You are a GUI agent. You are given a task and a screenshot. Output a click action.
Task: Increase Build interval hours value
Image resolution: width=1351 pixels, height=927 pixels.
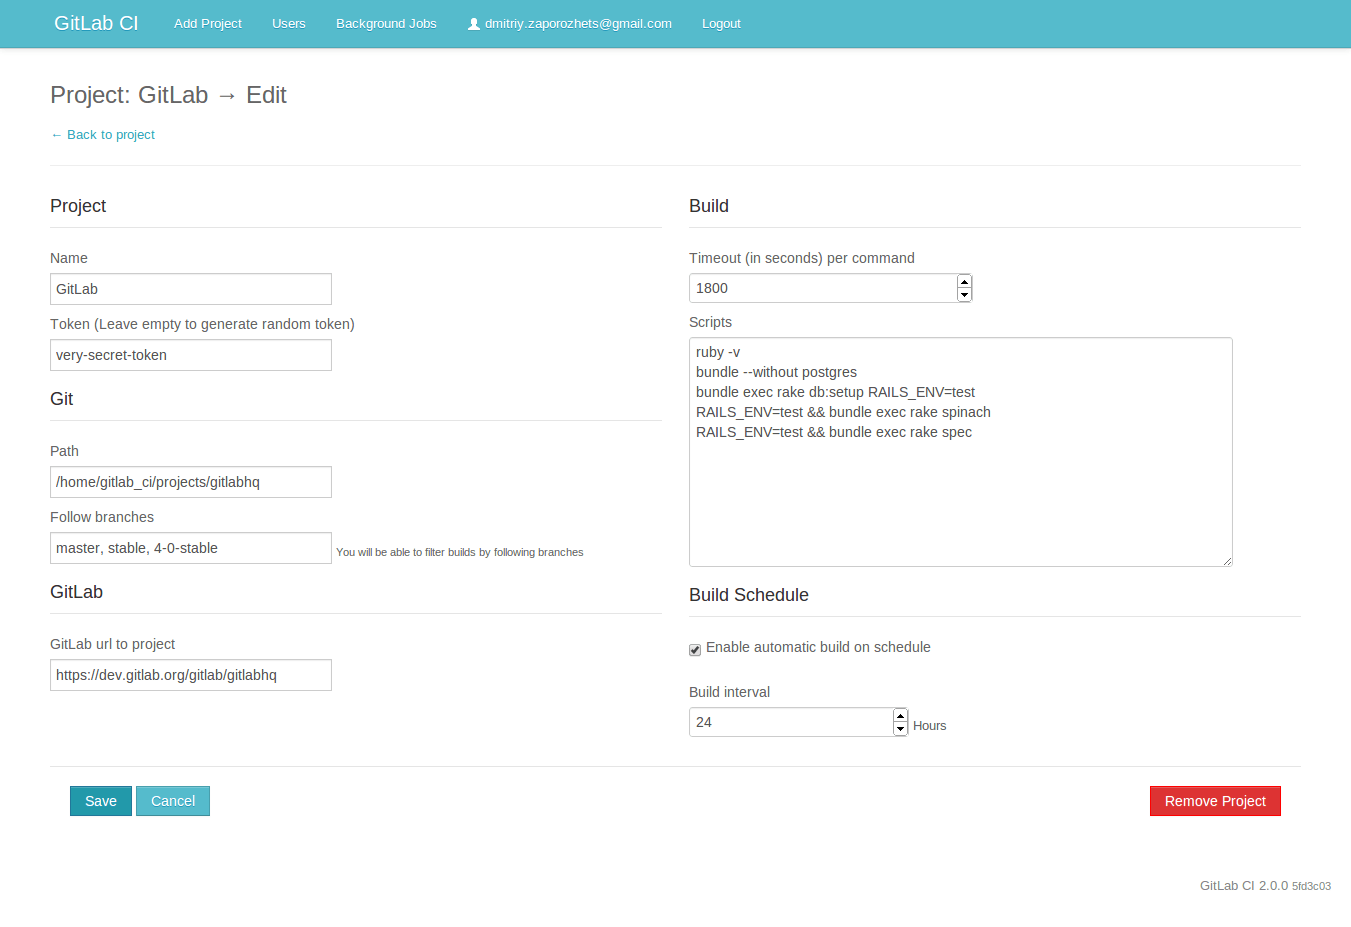click(x=900, y=714)
